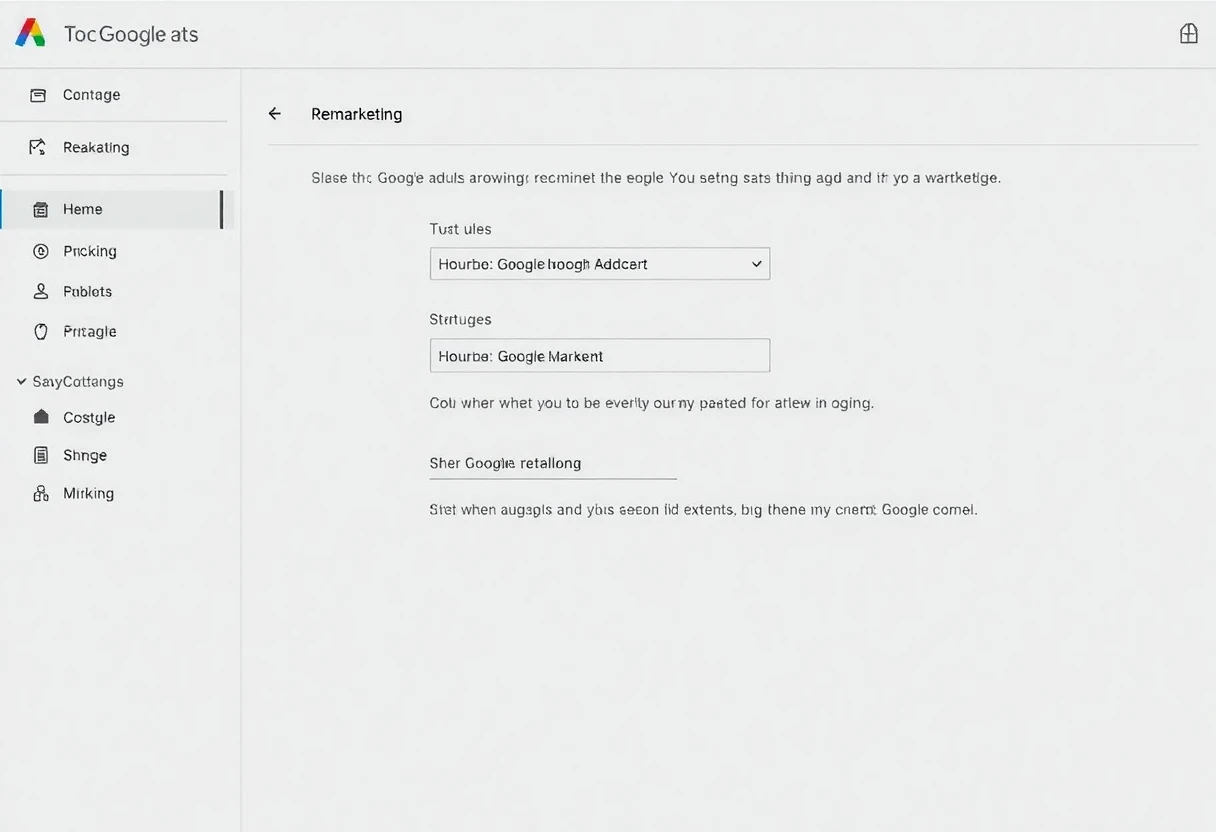The image size is (1216, 832).
Task: Click the Reakating sidebar icon
Action: point(38,147)
